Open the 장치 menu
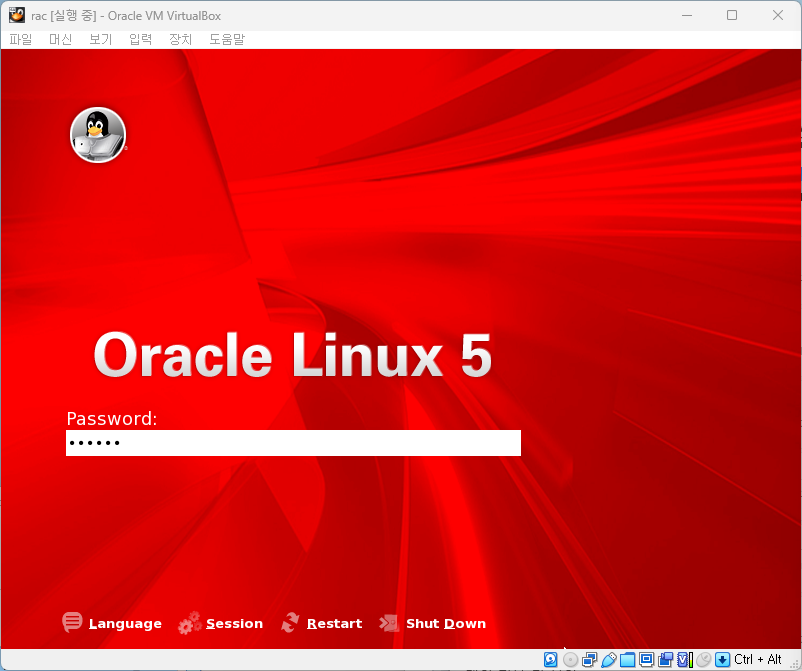Image resolution: width=802 pixels, height=671 pixels. pos(180,39)
